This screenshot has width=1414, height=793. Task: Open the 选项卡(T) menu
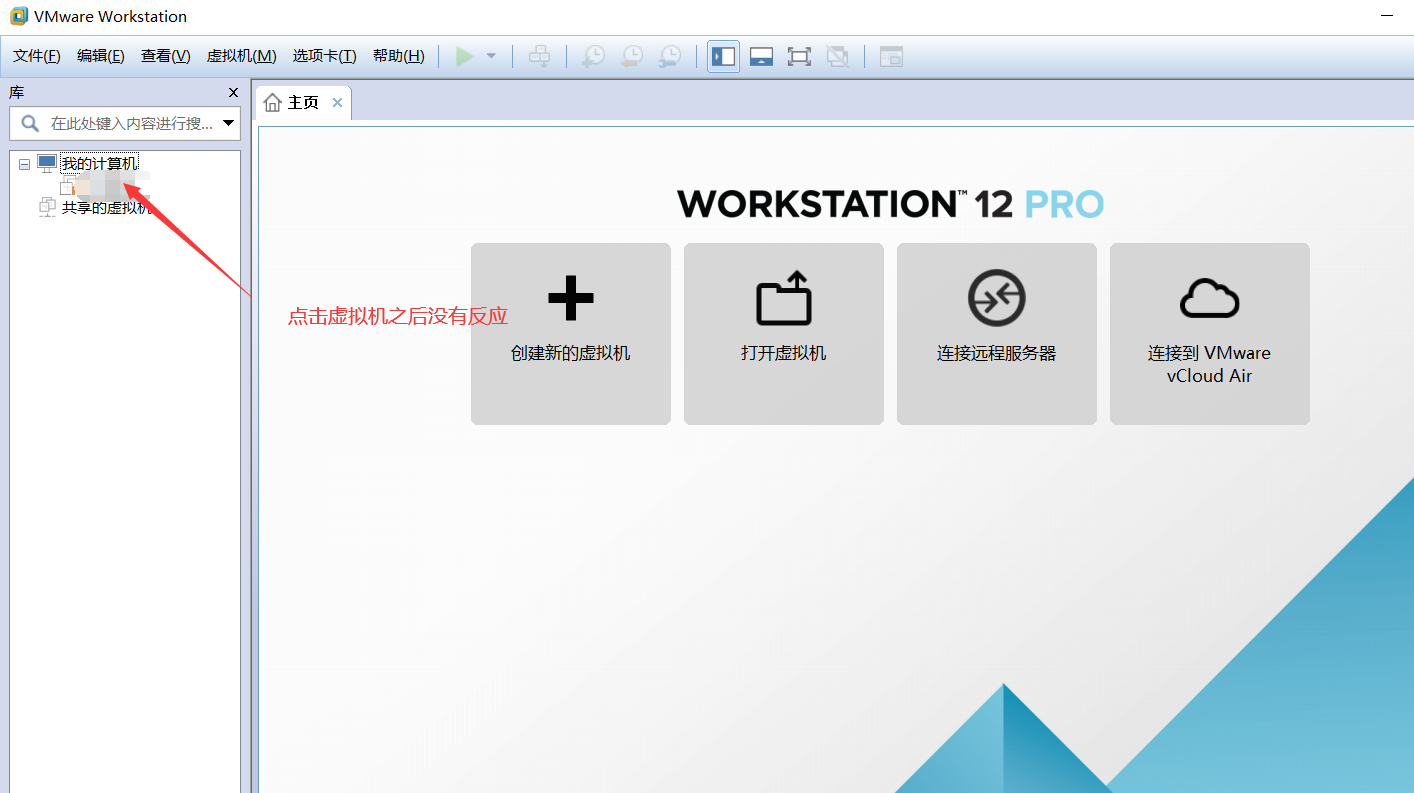325,56
